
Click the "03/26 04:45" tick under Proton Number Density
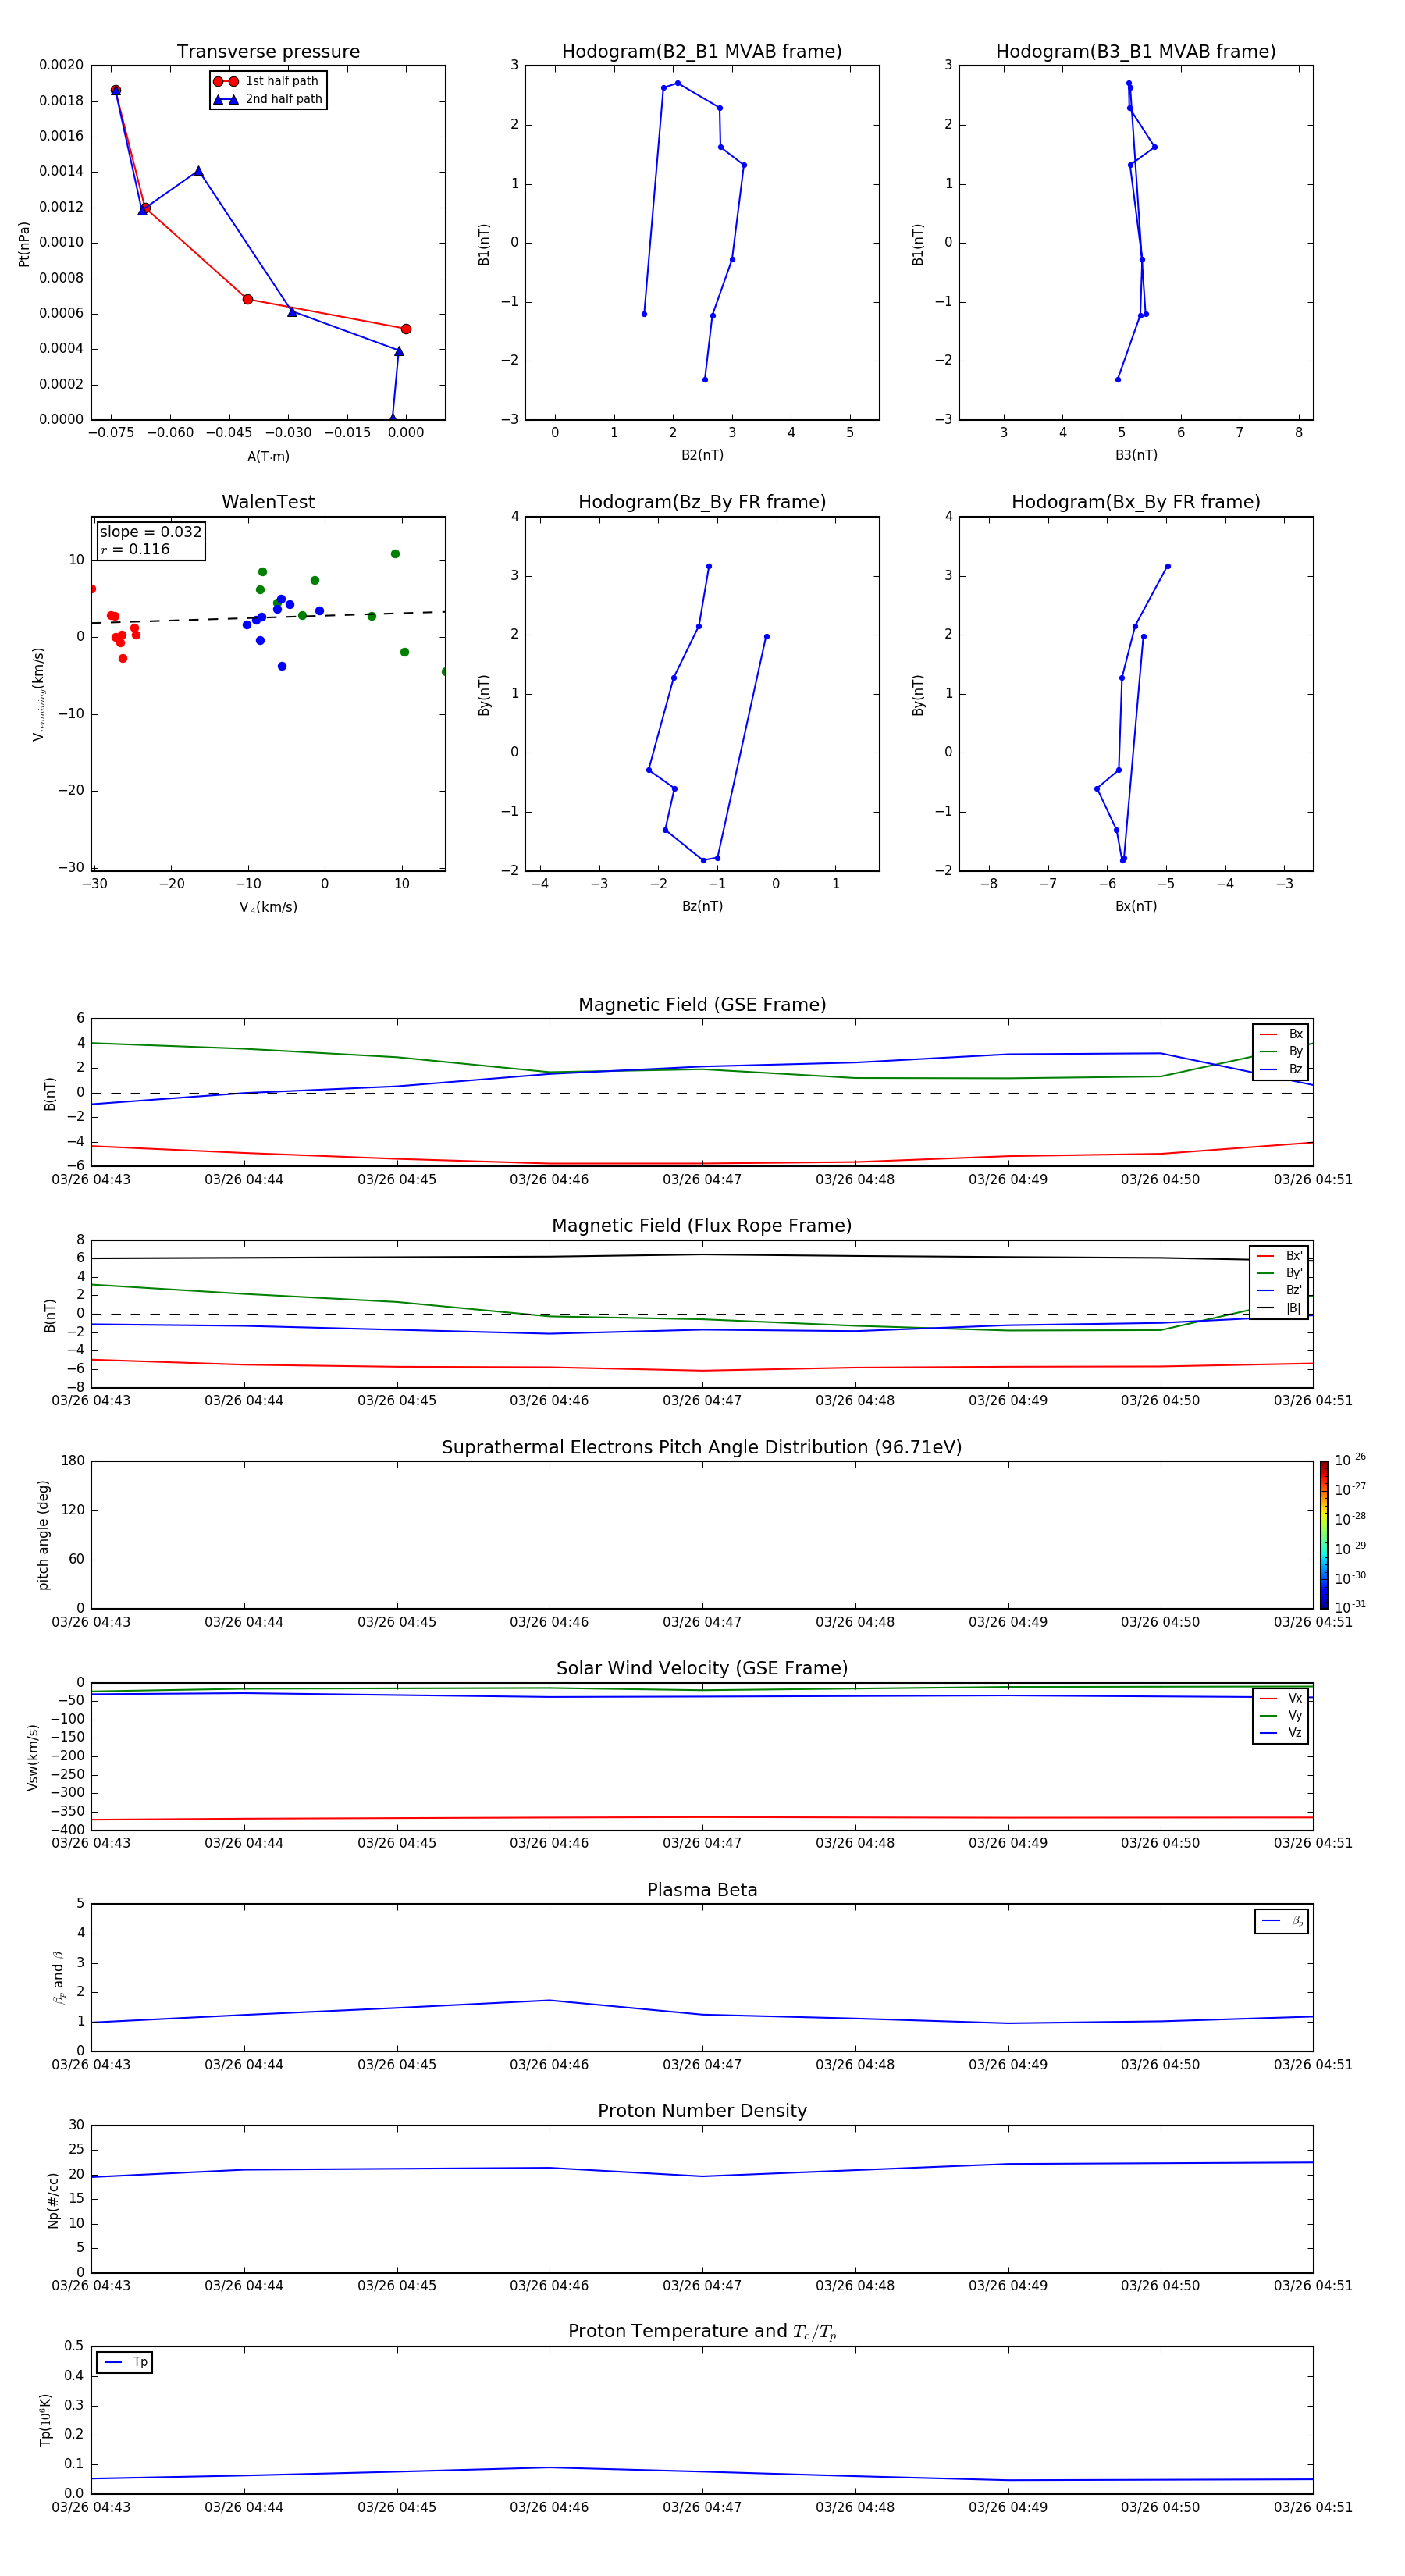[x=397, y=2285]
